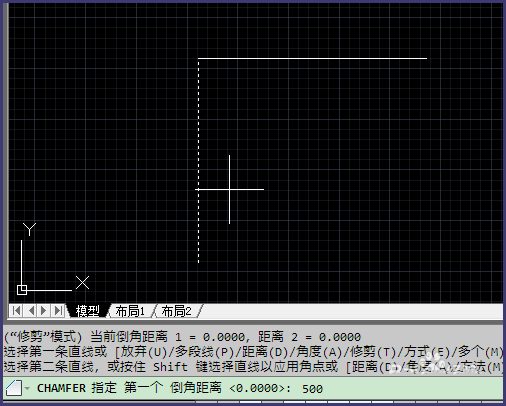Click the Y axis label of UCS icon
This screenshot has width=506, height=406.
[x=30, y=229]
